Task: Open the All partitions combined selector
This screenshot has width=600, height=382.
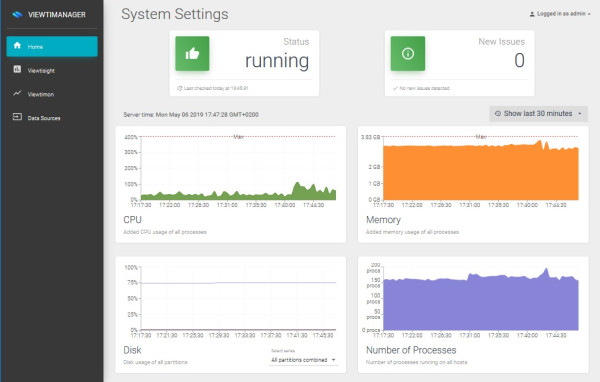Action: (303, 360)
